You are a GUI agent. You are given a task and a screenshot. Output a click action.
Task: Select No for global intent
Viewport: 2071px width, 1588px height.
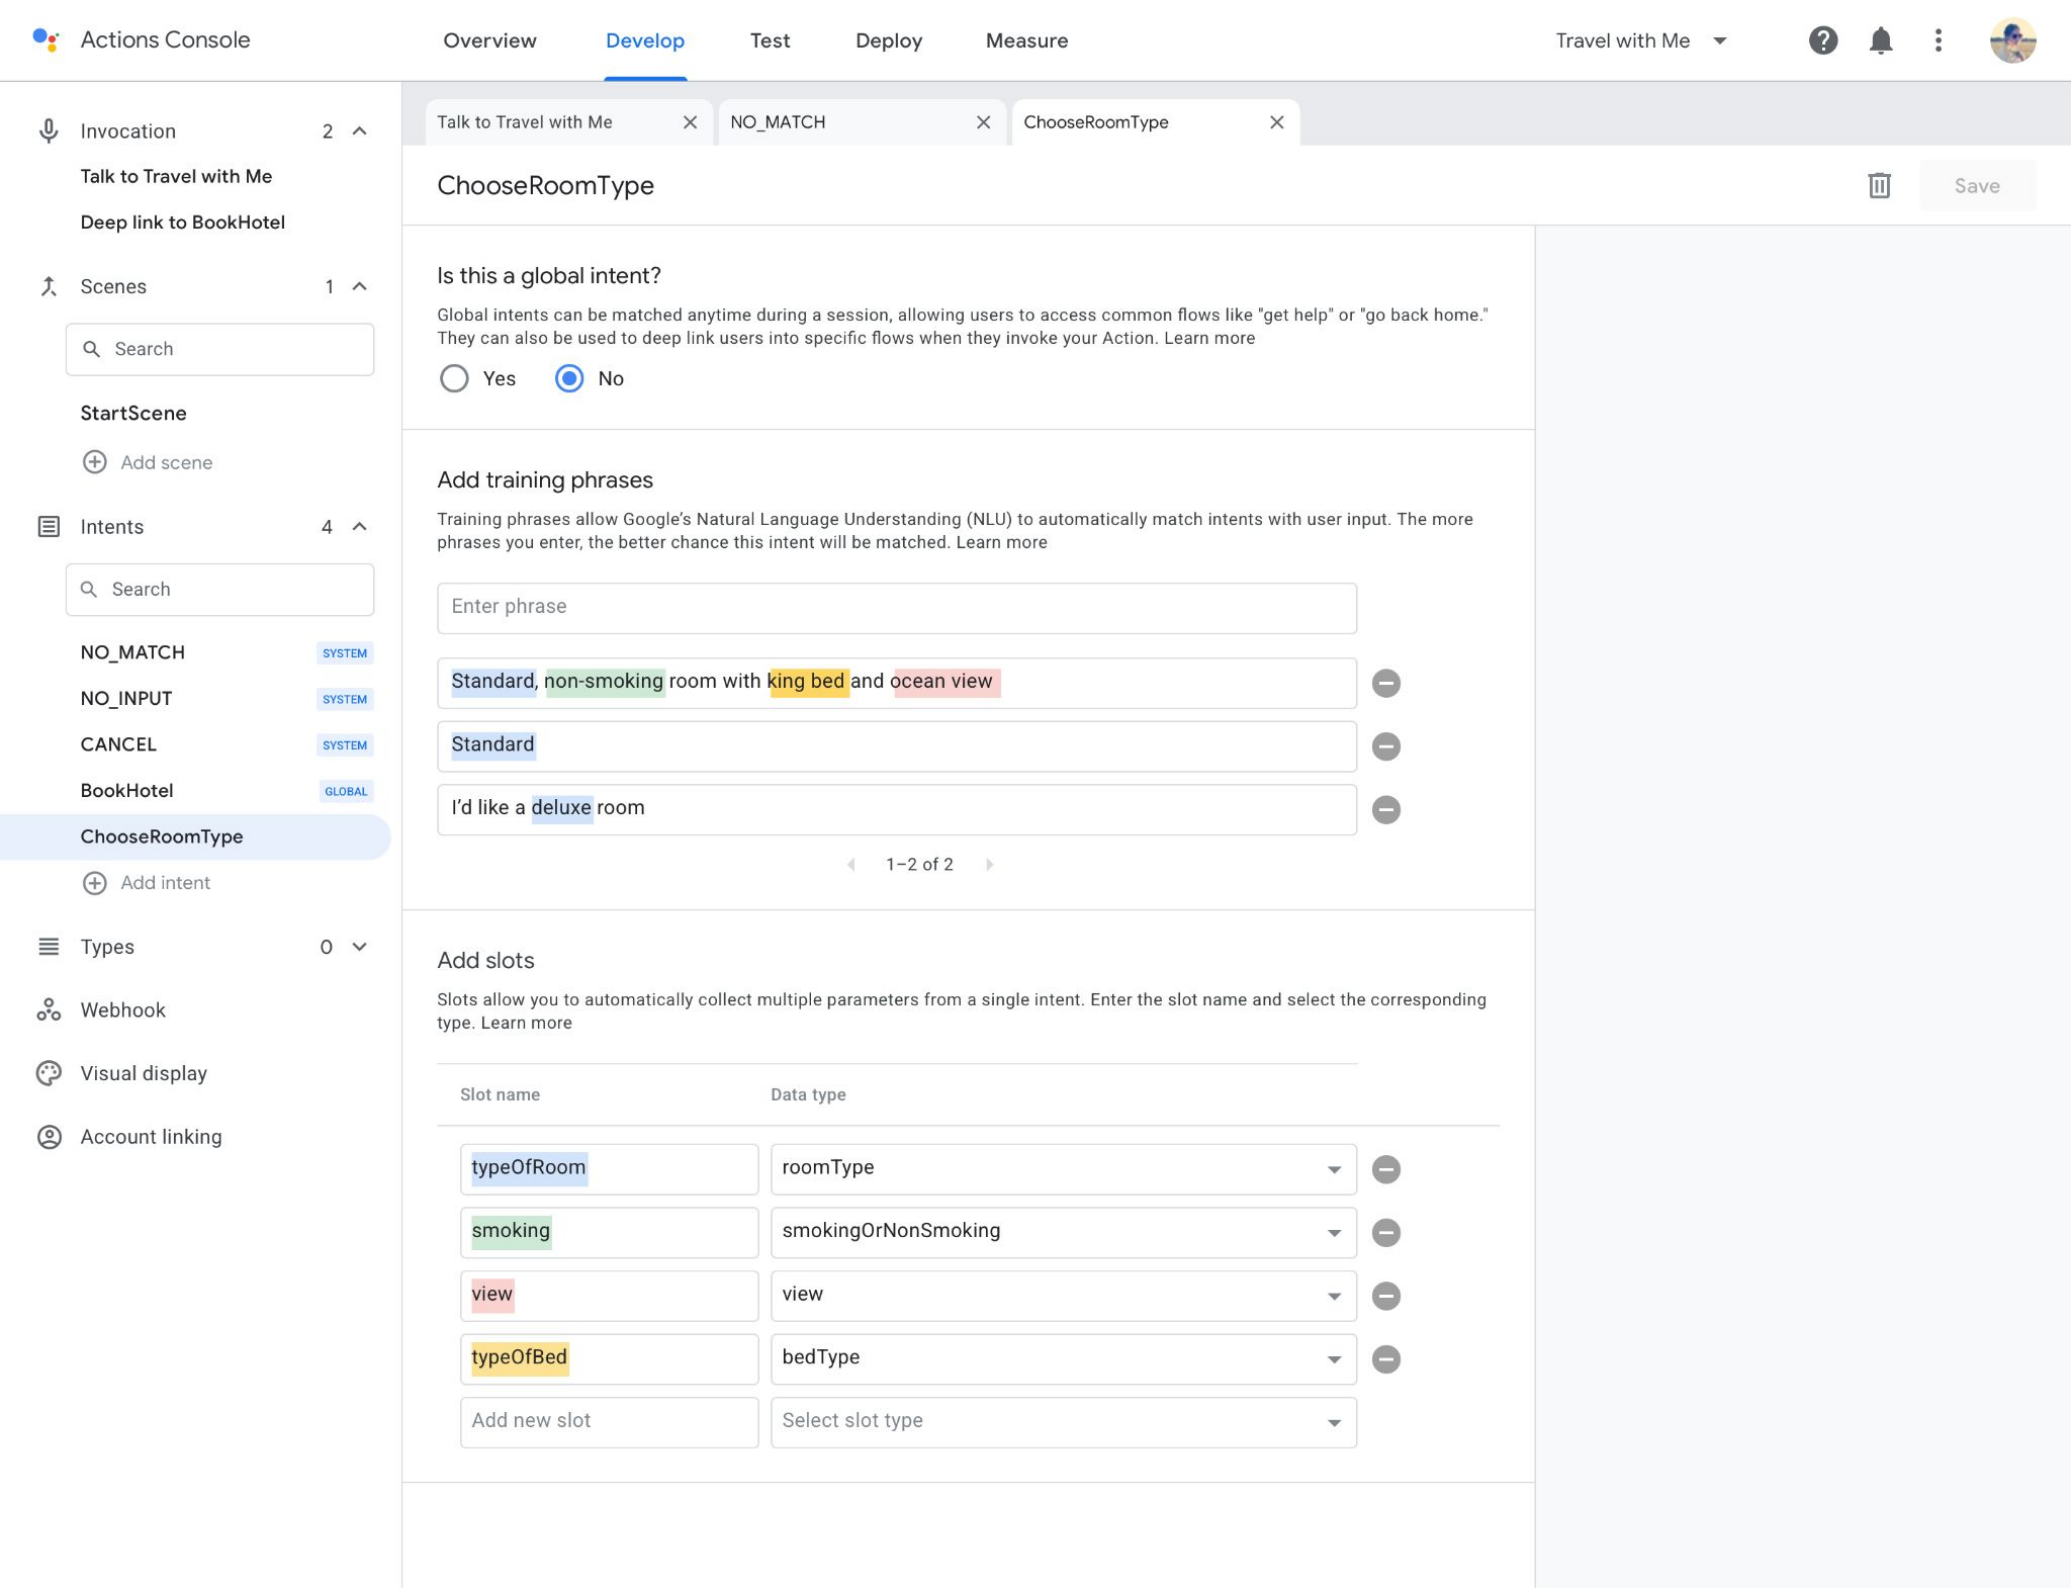click(569, 378)
